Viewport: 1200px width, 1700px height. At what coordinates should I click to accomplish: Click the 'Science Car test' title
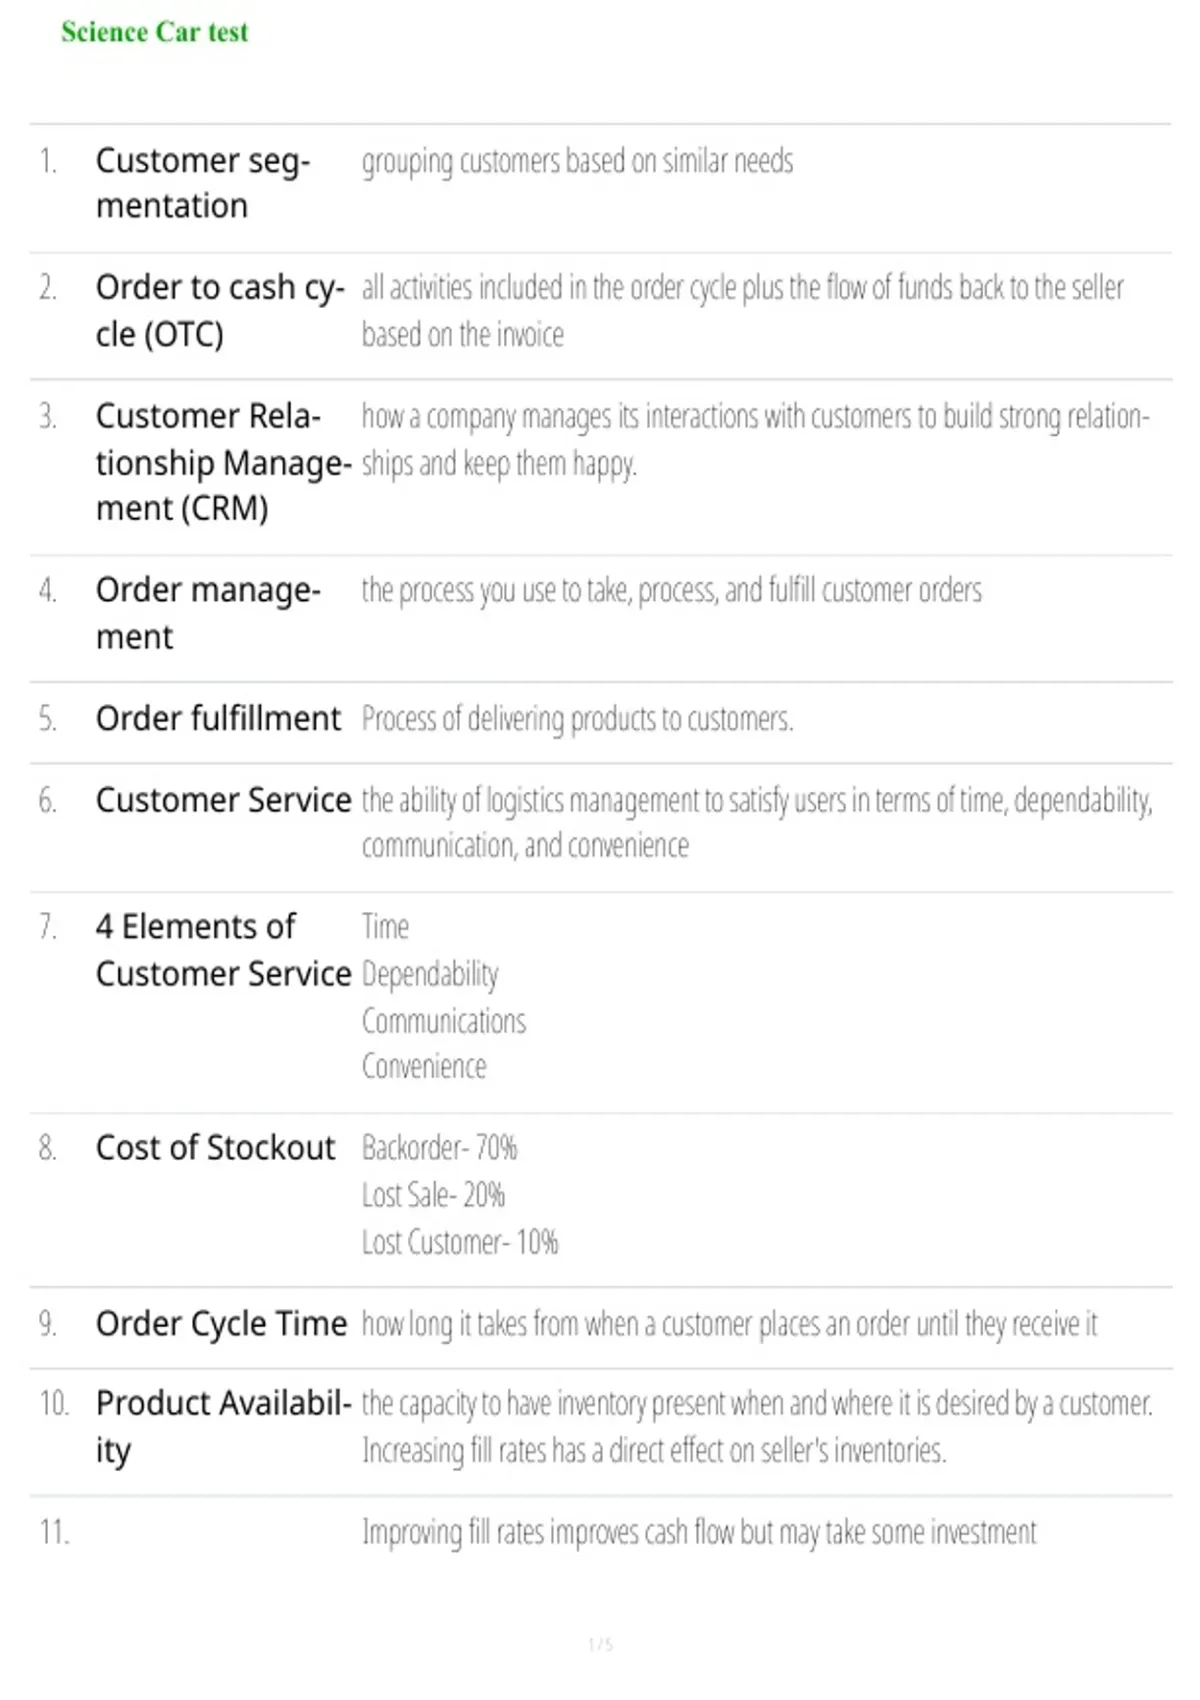click(x=154, y=32)
